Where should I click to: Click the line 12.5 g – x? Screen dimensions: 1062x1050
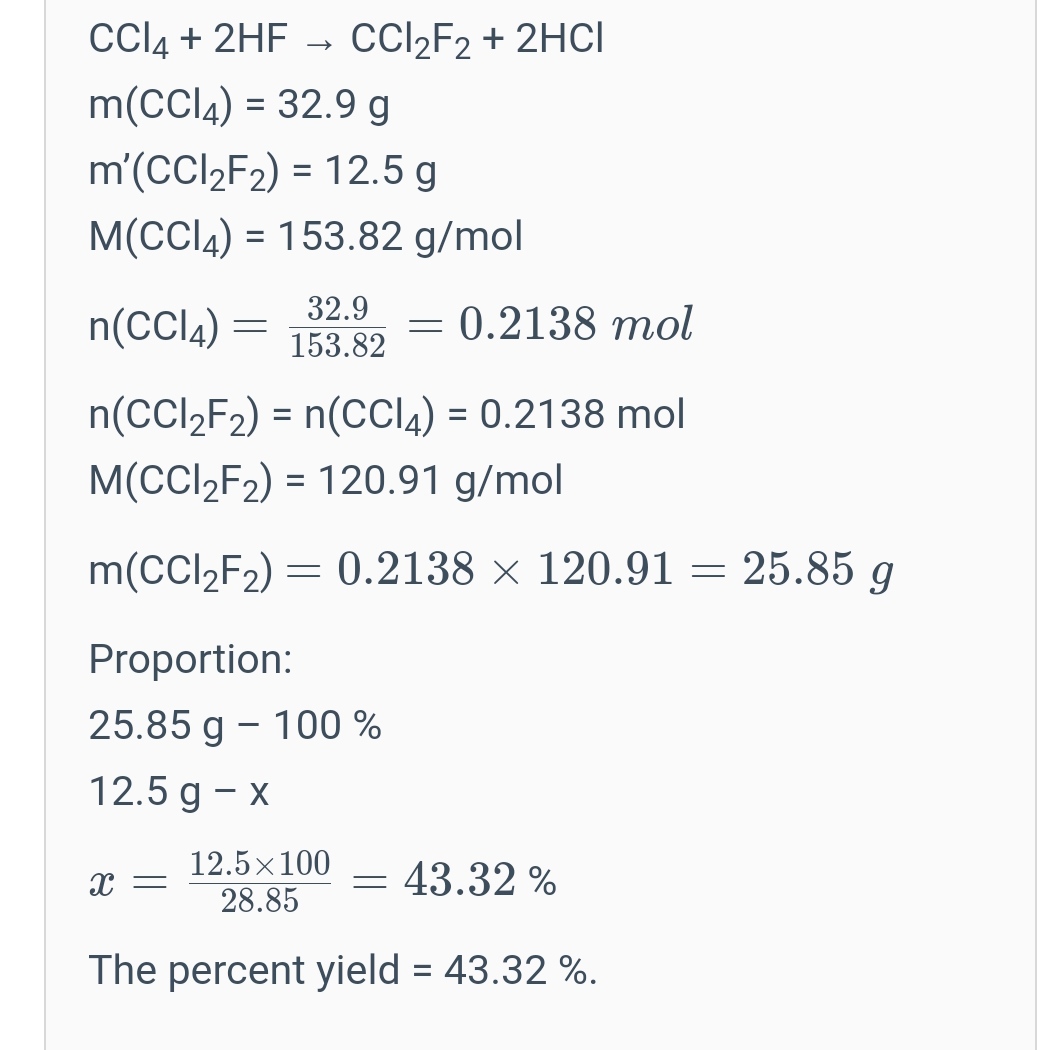coord(179,792)
